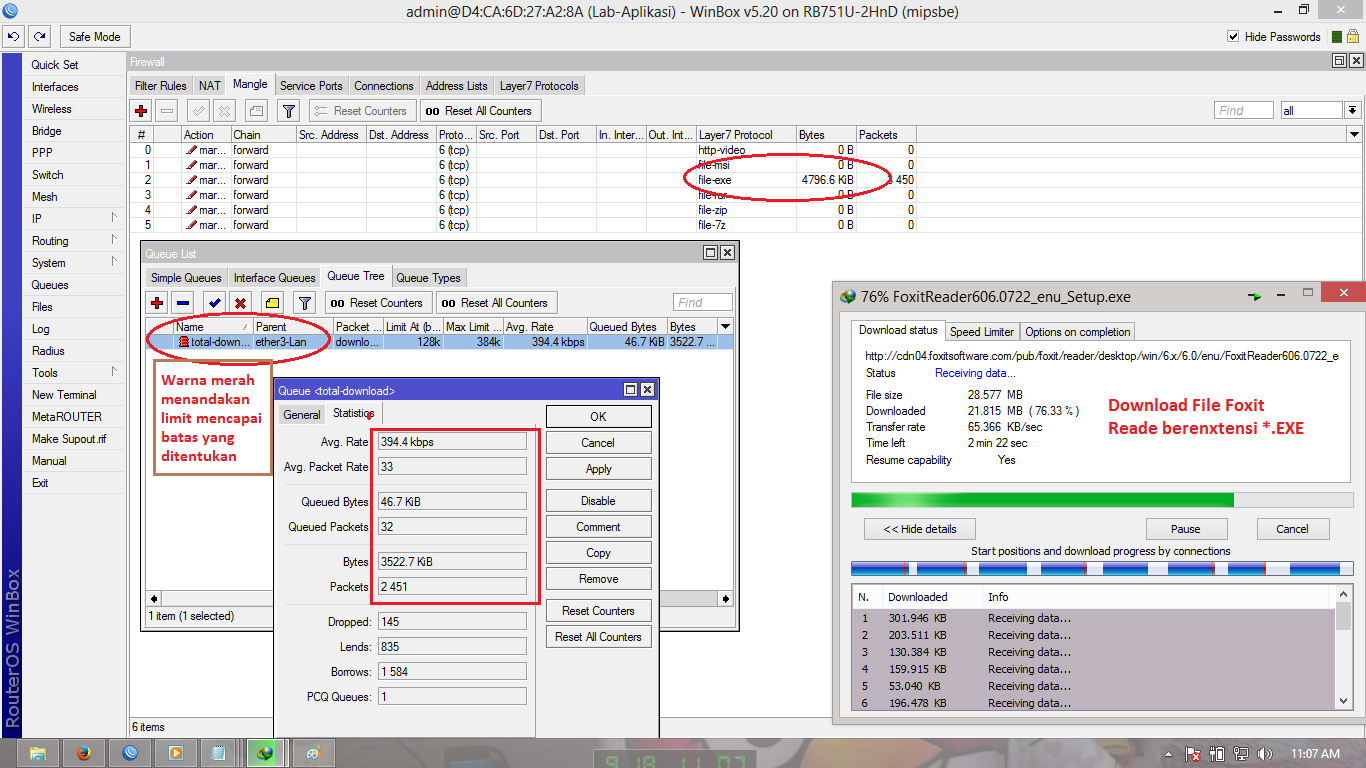Switch to the Filter Rules tab
Screen dimensions: 1366x768
(x=161, y=86)
